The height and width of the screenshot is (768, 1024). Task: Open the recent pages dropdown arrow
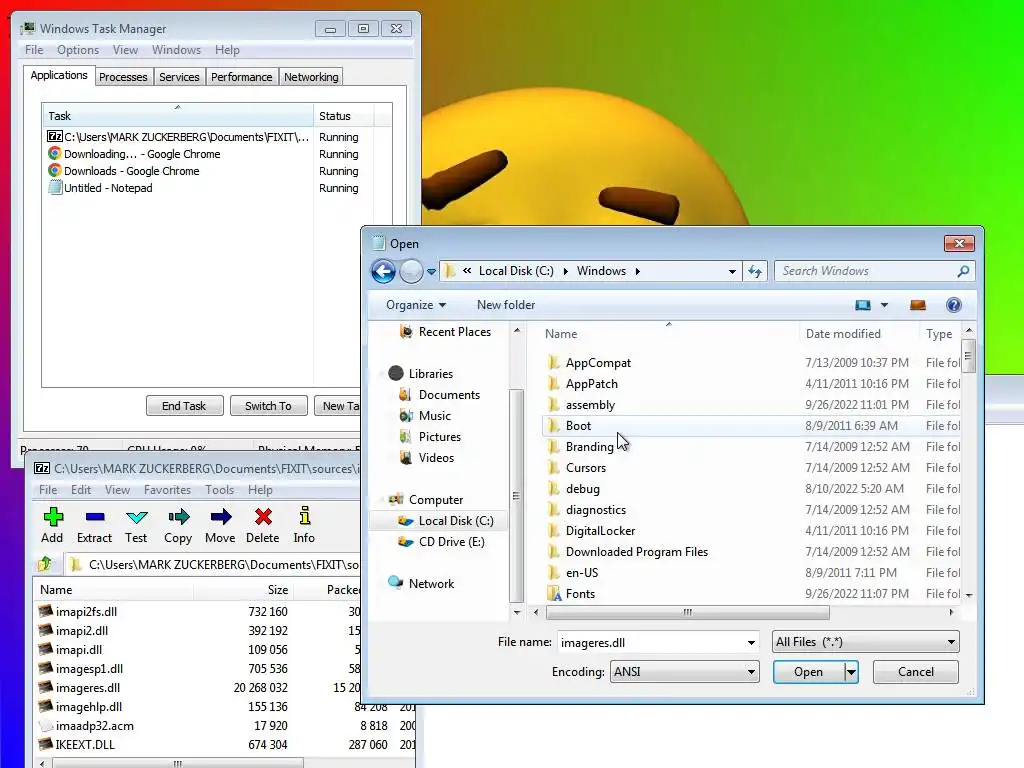point(431,272)
